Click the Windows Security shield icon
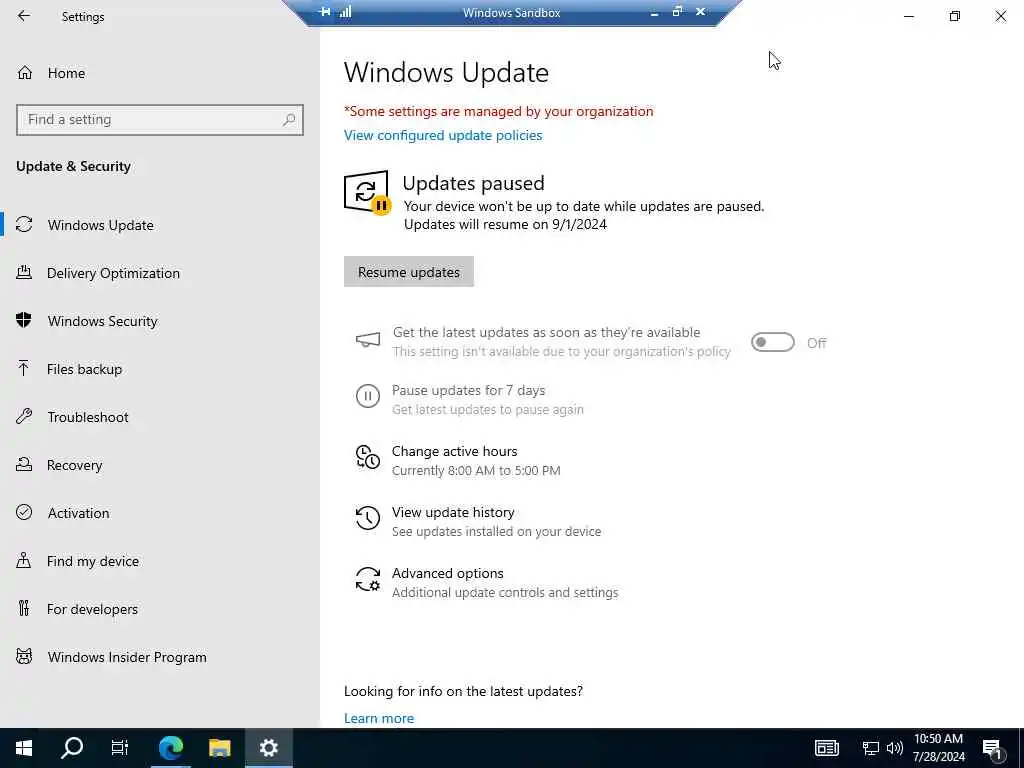The height and width of the screenshot is (768, 1024). (x=24, y=320)
